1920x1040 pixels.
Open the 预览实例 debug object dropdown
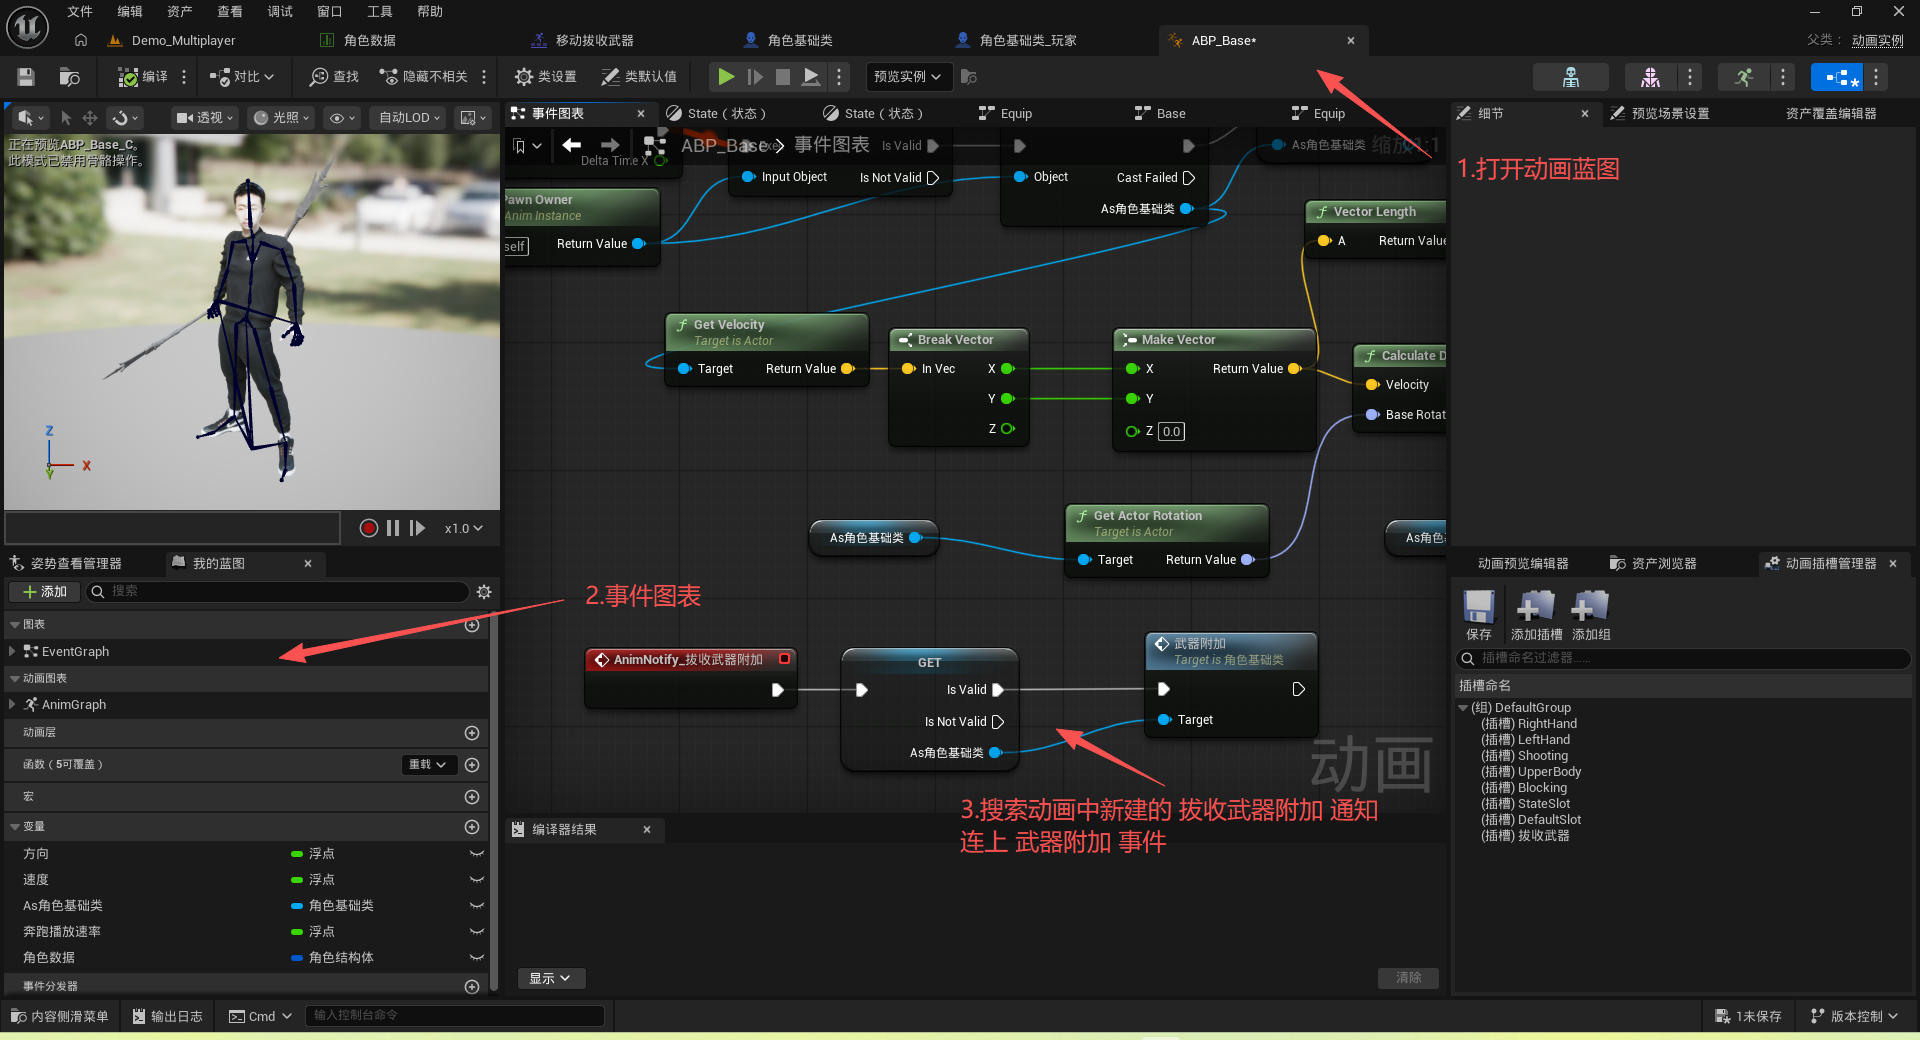[907, 77]
